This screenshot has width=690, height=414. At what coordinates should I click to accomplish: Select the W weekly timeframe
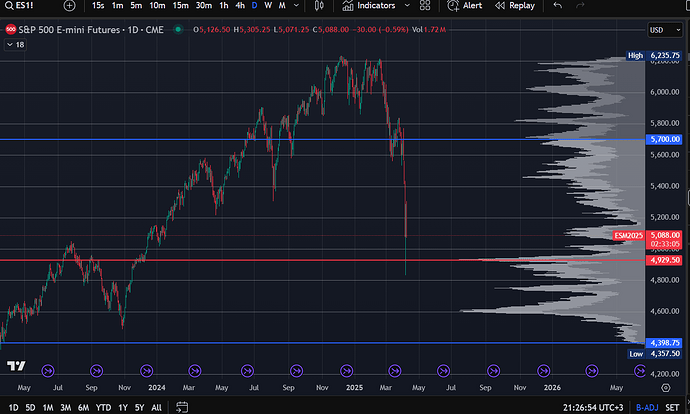(268, 6)
